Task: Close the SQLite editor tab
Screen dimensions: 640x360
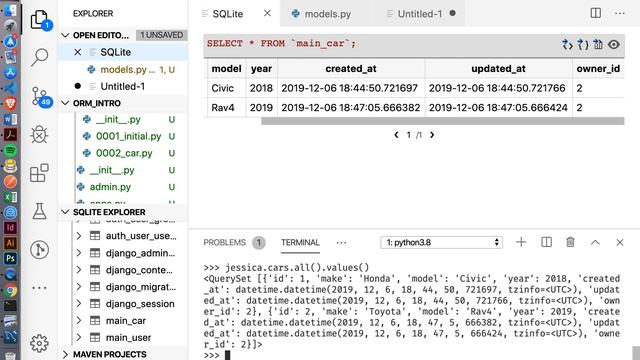Action: 267,13
